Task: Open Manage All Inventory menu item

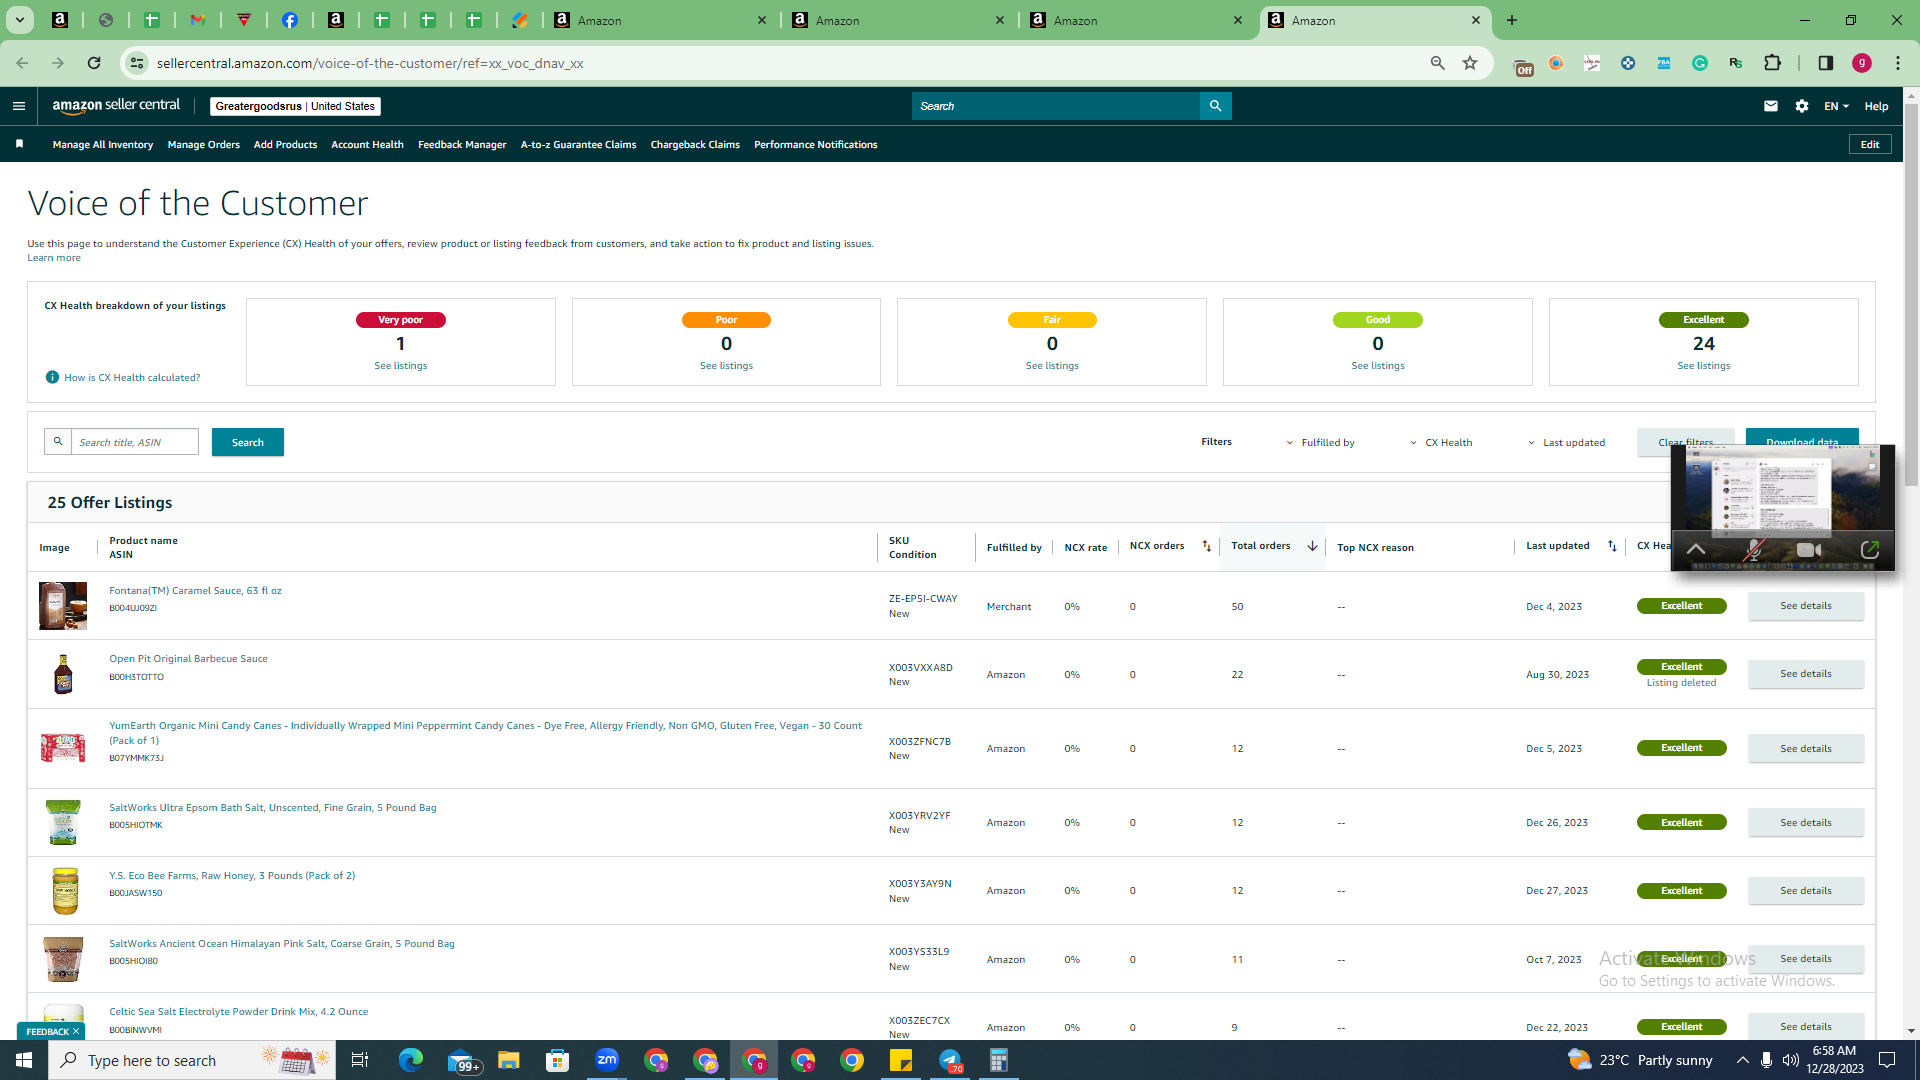Action: (103, 145)
